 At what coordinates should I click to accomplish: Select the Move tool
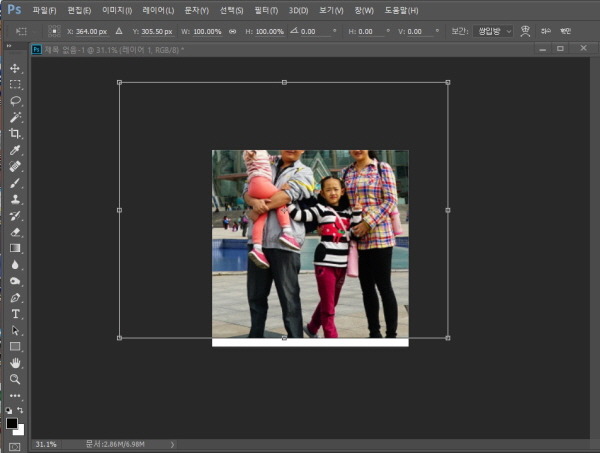(x=15, y=68)
